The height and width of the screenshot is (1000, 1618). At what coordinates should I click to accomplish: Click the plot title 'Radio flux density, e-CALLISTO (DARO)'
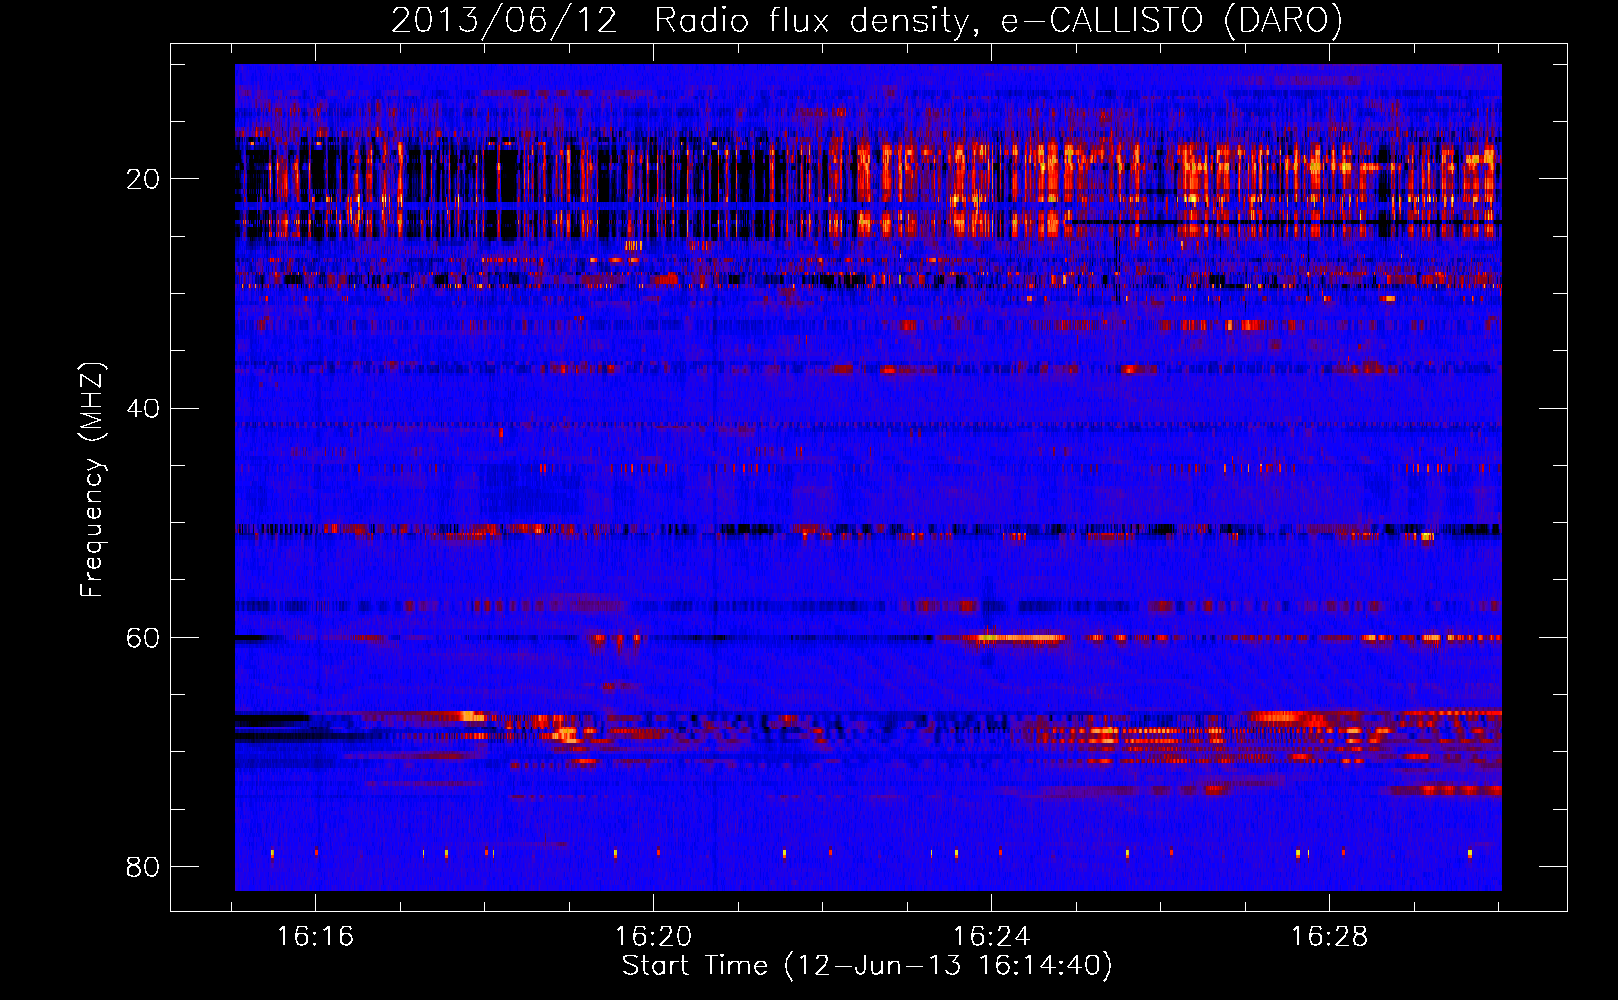998,21
